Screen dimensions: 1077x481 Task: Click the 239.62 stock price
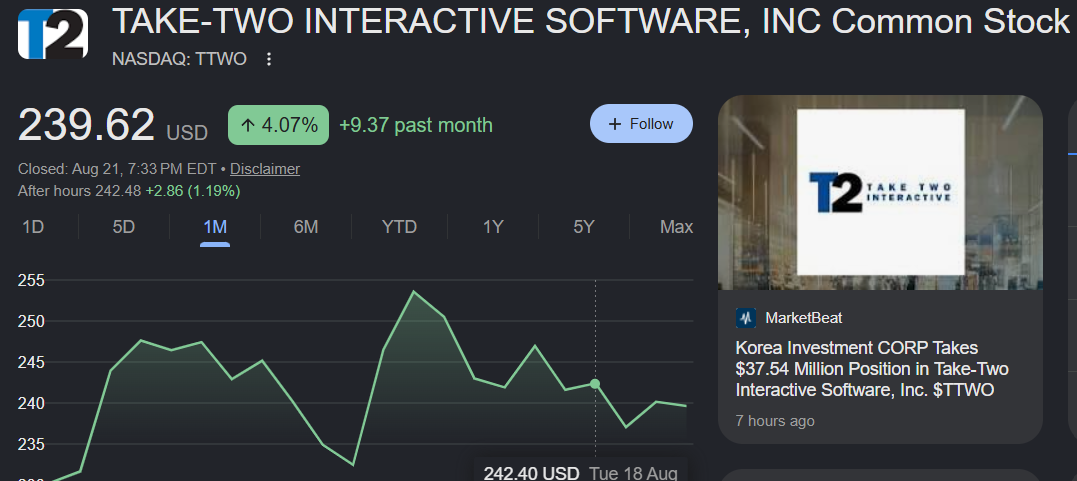tap(86, 125)
